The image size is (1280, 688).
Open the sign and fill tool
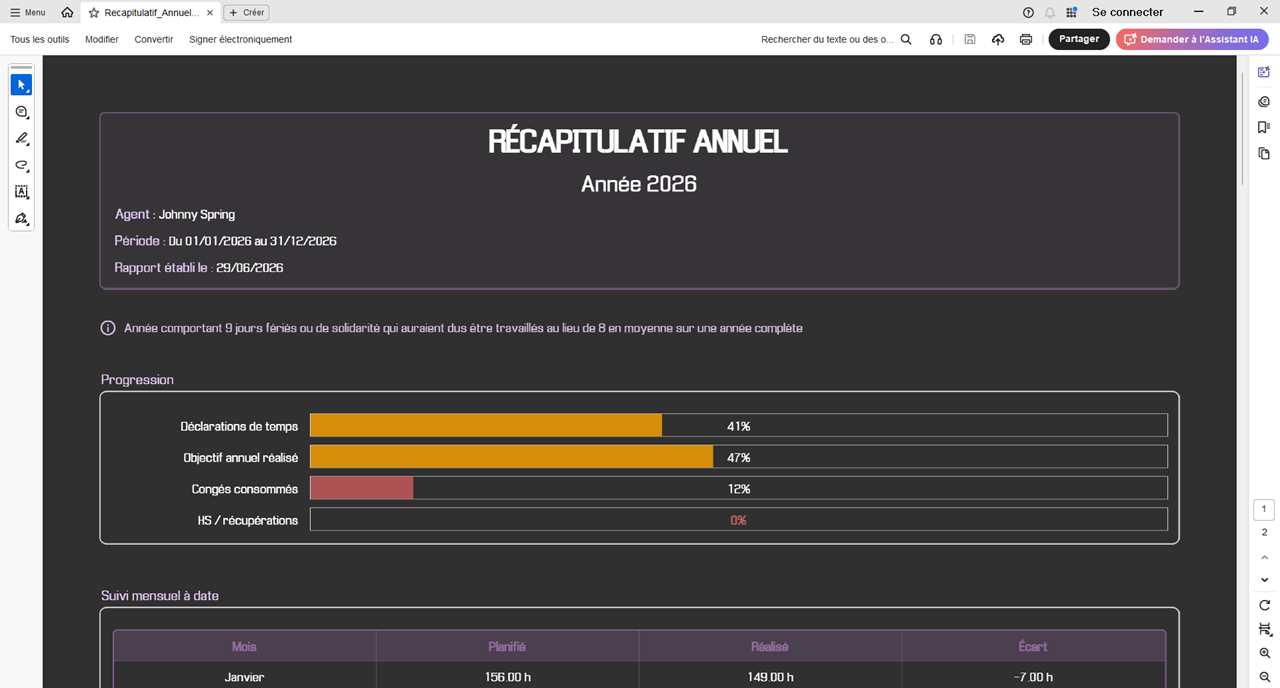(x=21, y=218)
